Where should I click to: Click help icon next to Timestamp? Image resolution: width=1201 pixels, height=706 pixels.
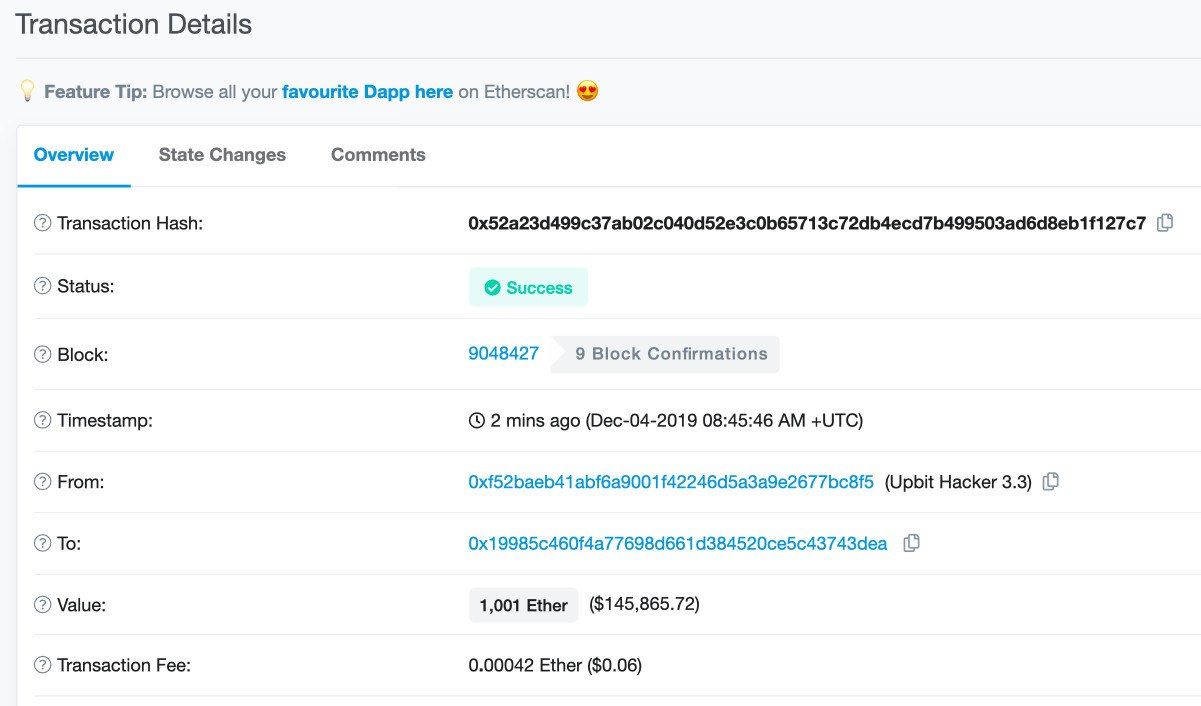click(42, 420)
